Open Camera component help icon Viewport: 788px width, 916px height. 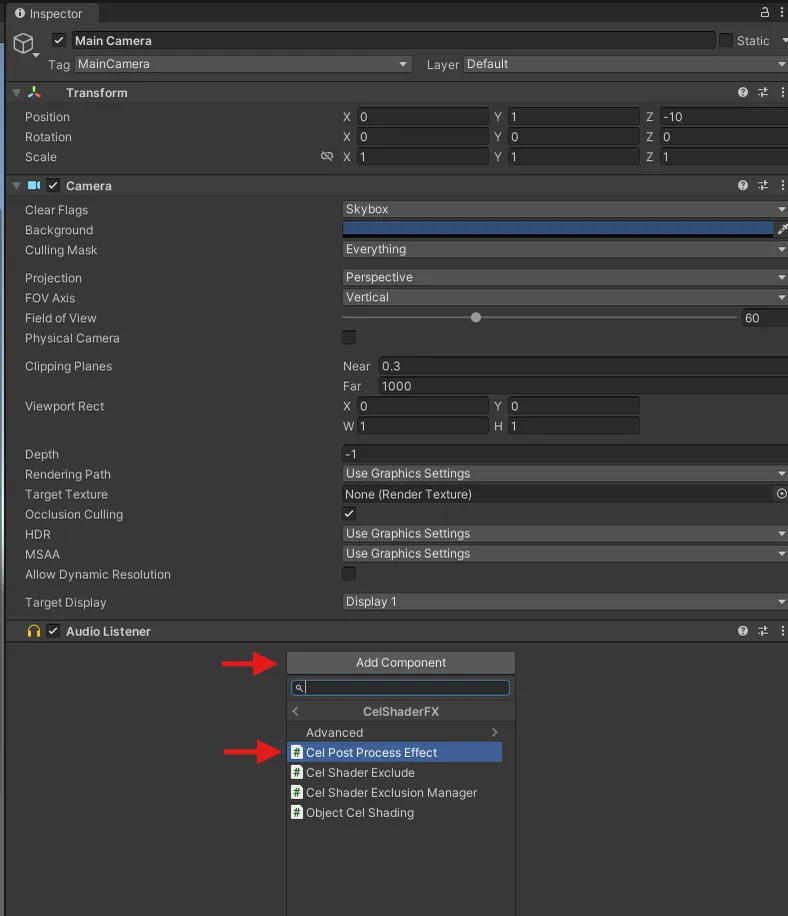coord(742,185)
